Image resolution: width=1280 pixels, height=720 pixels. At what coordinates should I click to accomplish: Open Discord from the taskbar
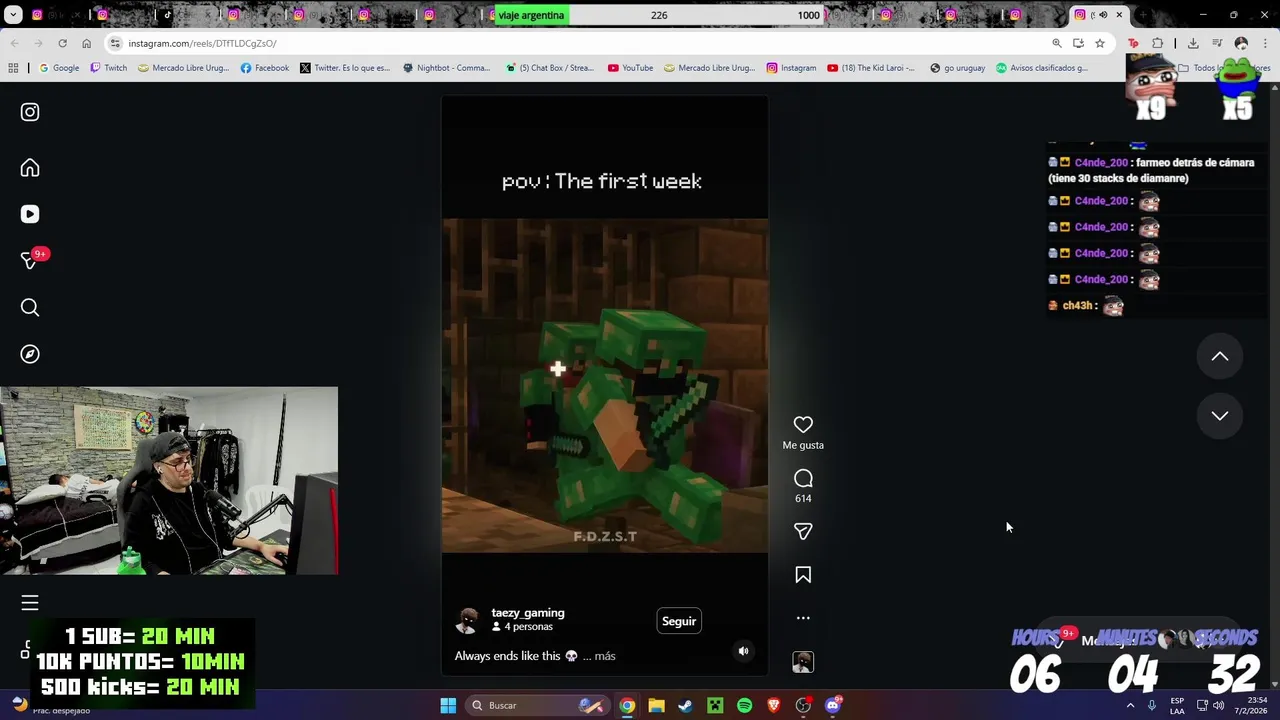tap(833, 706)
